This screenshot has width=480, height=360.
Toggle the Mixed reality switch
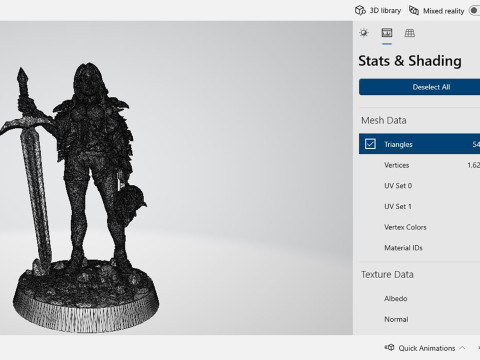pos(475,11)
